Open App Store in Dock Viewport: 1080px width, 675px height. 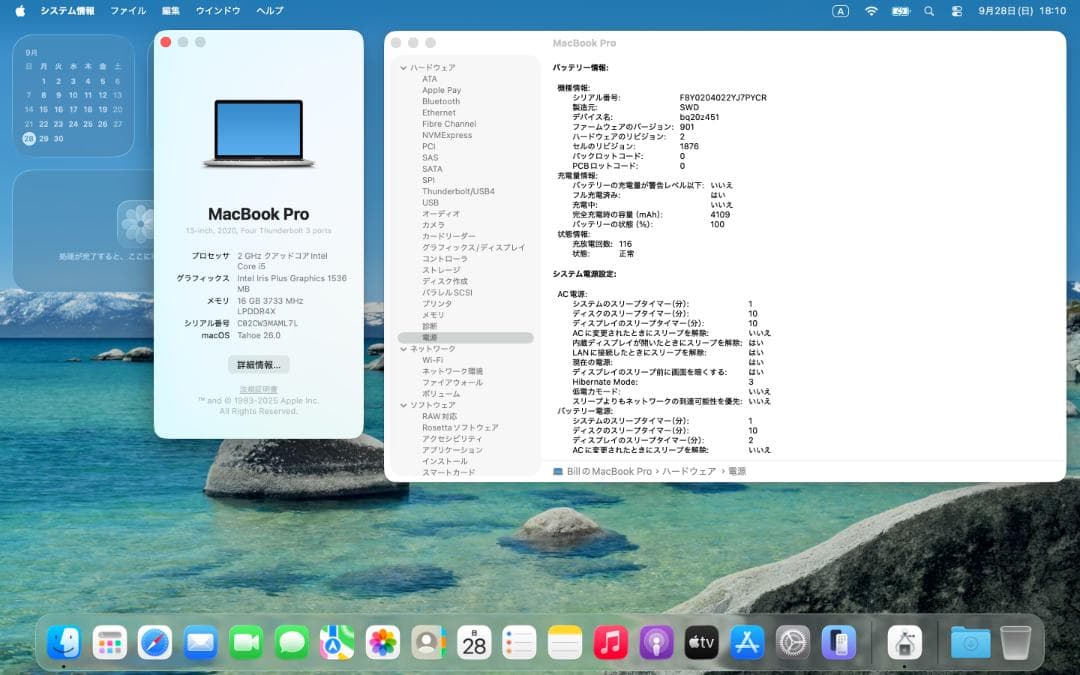coord(747,643)
